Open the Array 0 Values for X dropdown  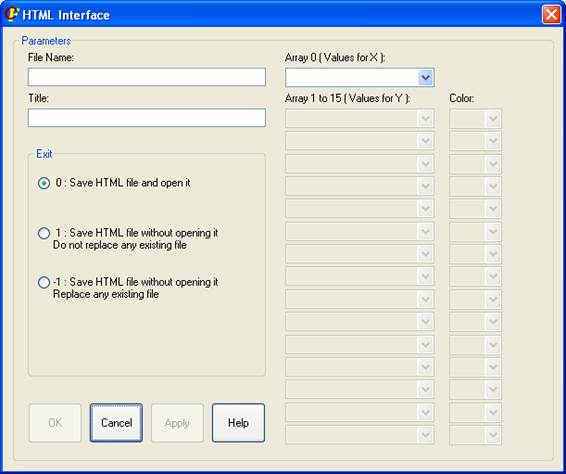426,78
